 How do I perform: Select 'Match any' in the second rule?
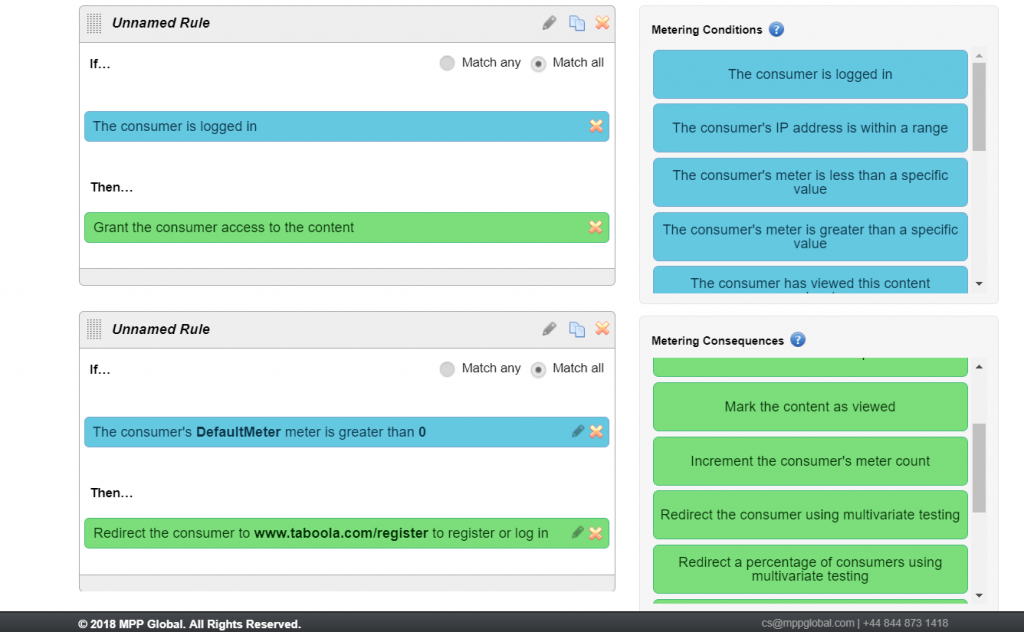[x=447, y=369]
